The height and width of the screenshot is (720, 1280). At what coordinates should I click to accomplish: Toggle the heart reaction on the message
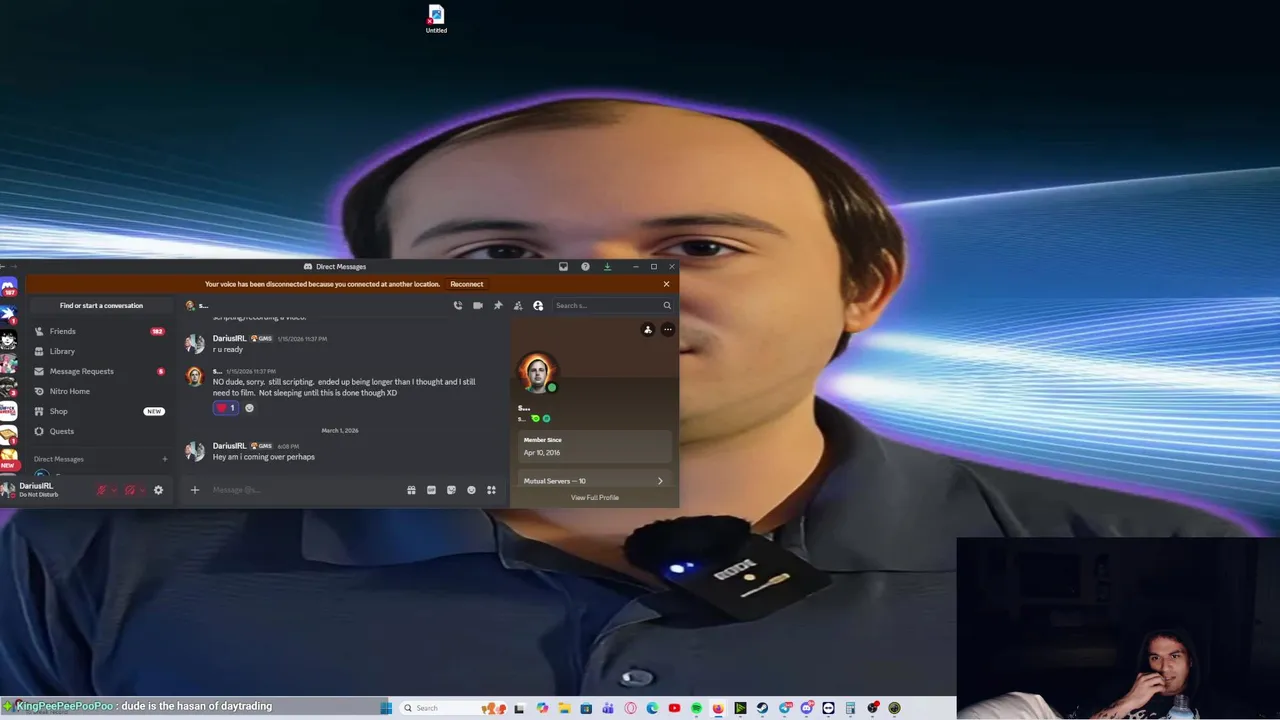tap(226, 408)
